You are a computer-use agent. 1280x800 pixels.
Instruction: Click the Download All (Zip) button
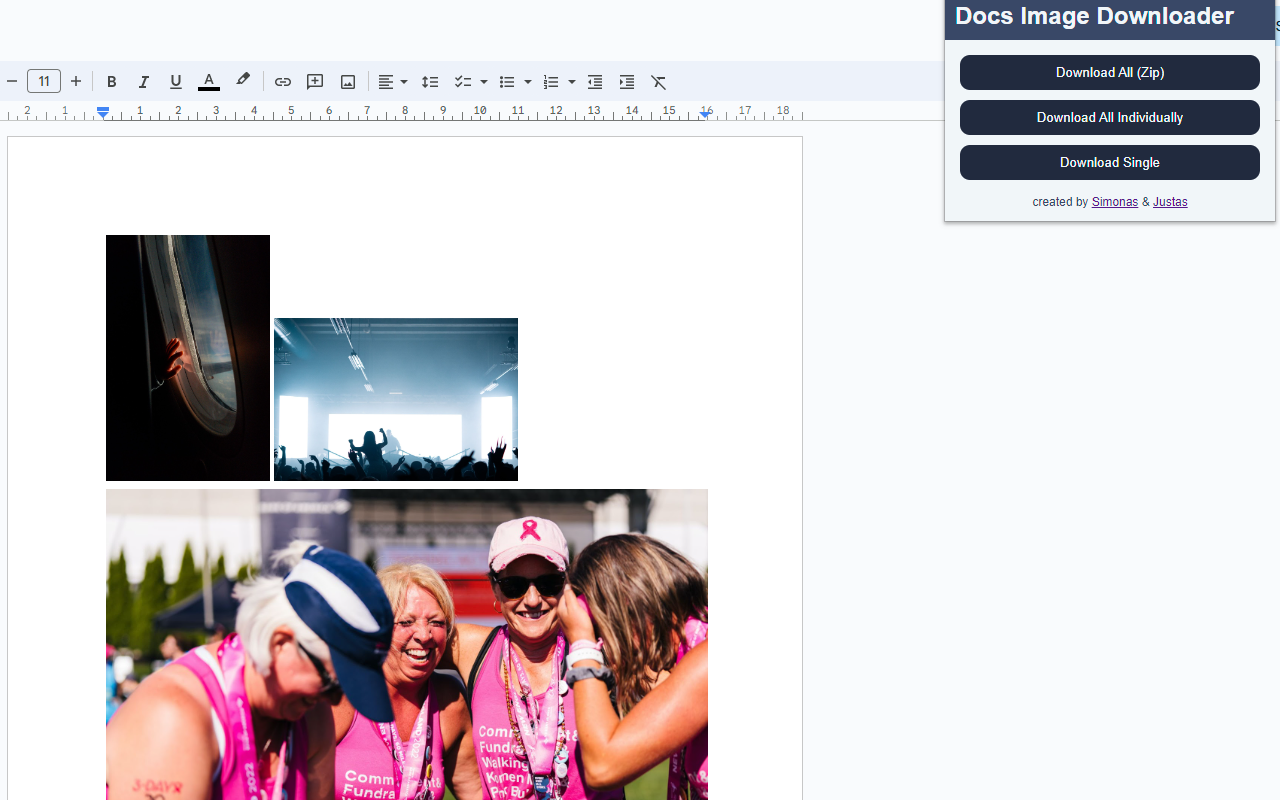1109,72
